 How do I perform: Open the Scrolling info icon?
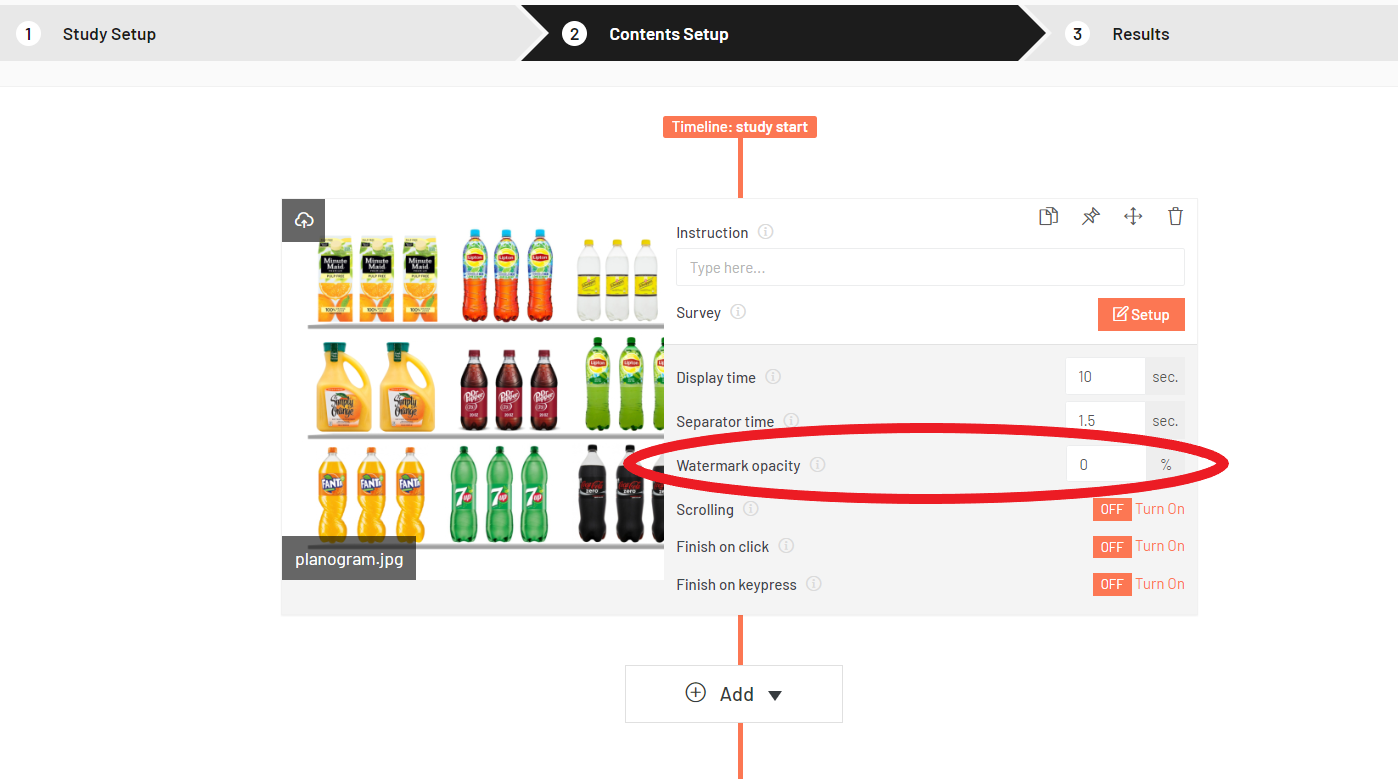point(751,509)
